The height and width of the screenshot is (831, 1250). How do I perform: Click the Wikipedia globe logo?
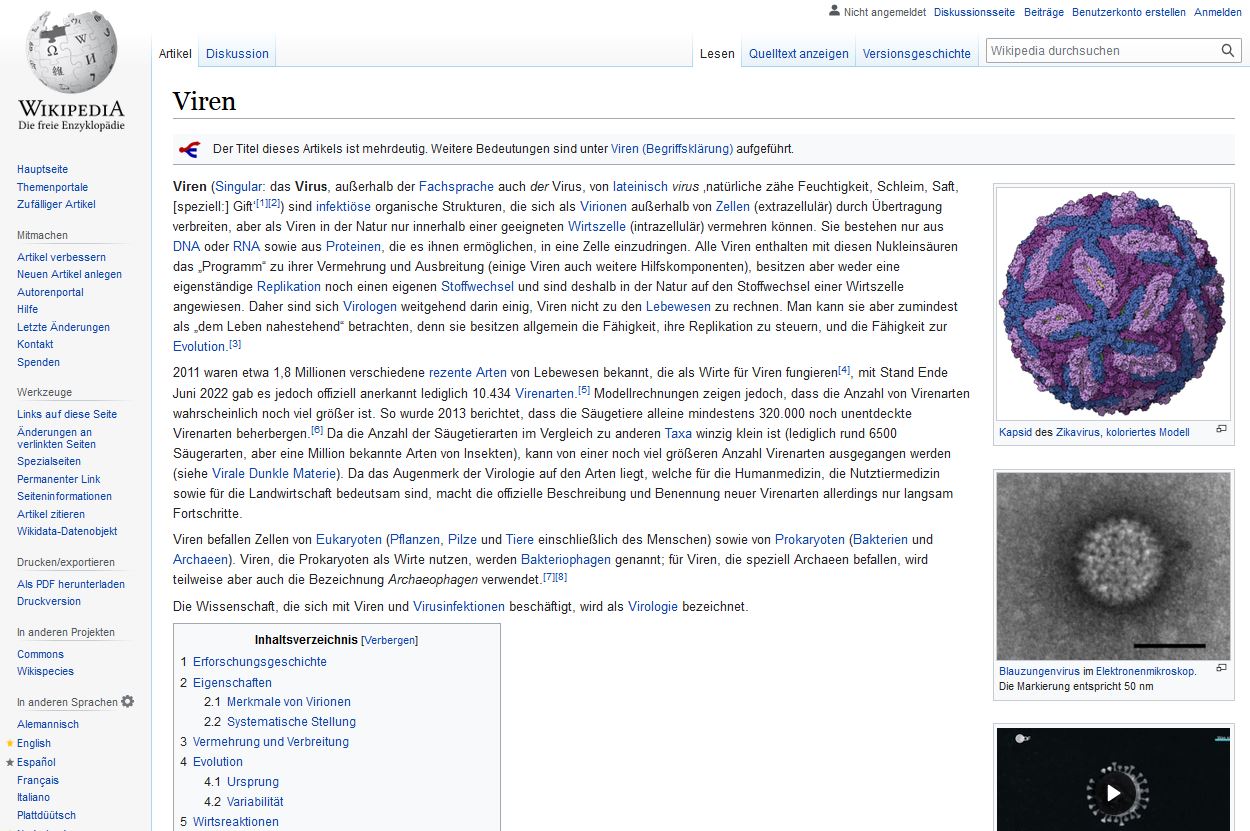click(70, 53)
